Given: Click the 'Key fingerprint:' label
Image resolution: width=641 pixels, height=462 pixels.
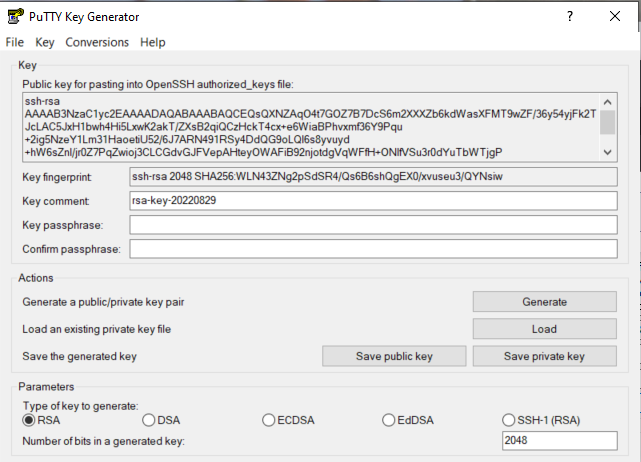Looking at the screenshot, I should tap(57, 177).
